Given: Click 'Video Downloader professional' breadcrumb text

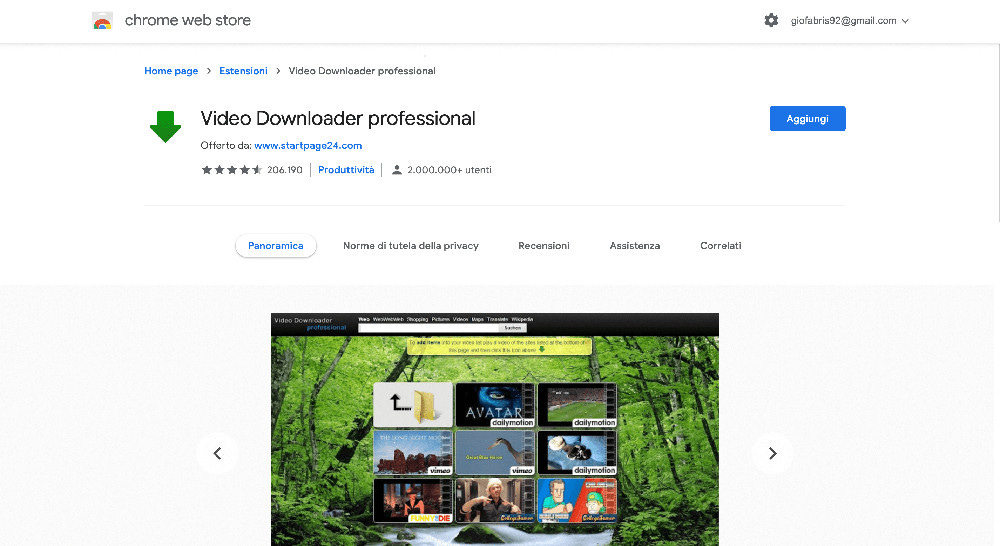Looking at the screenshot, I should click(362, 71).
